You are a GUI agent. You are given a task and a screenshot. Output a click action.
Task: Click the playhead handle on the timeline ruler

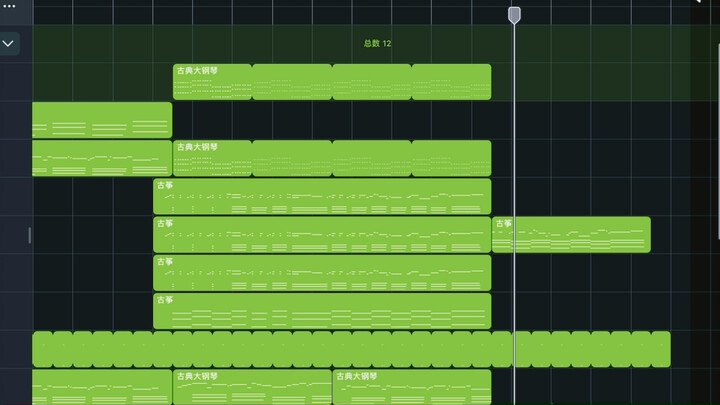[x=514, y=14]
